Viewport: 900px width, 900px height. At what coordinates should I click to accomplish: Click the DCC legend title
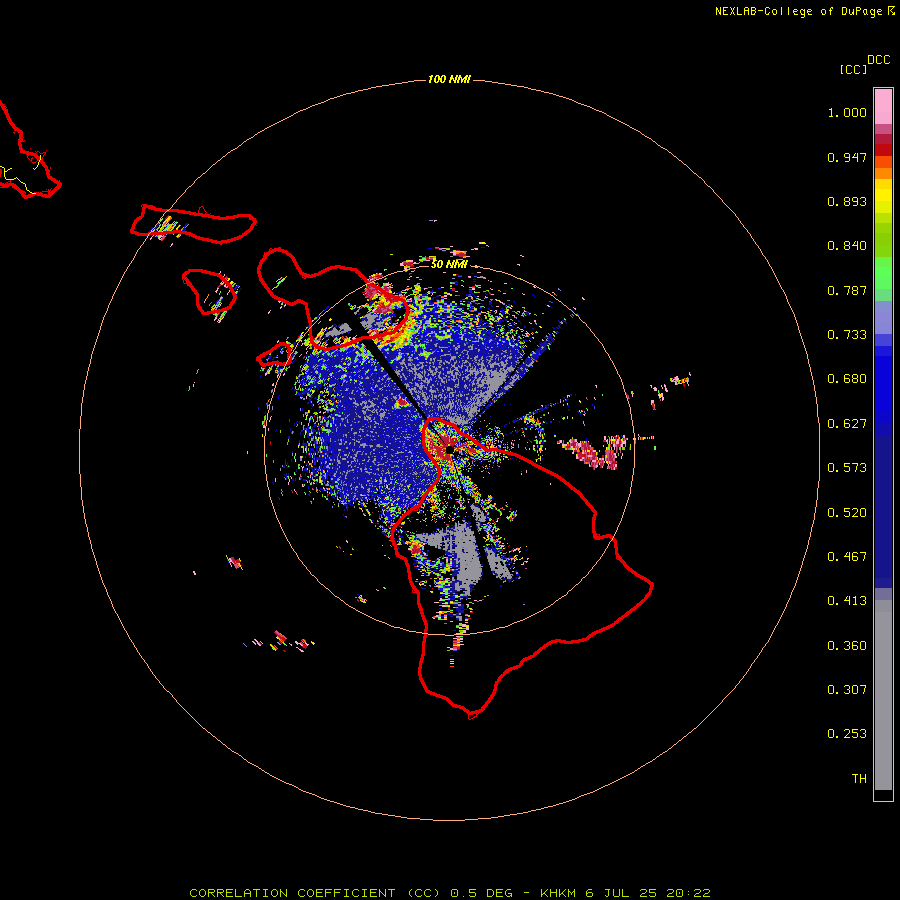879,60
